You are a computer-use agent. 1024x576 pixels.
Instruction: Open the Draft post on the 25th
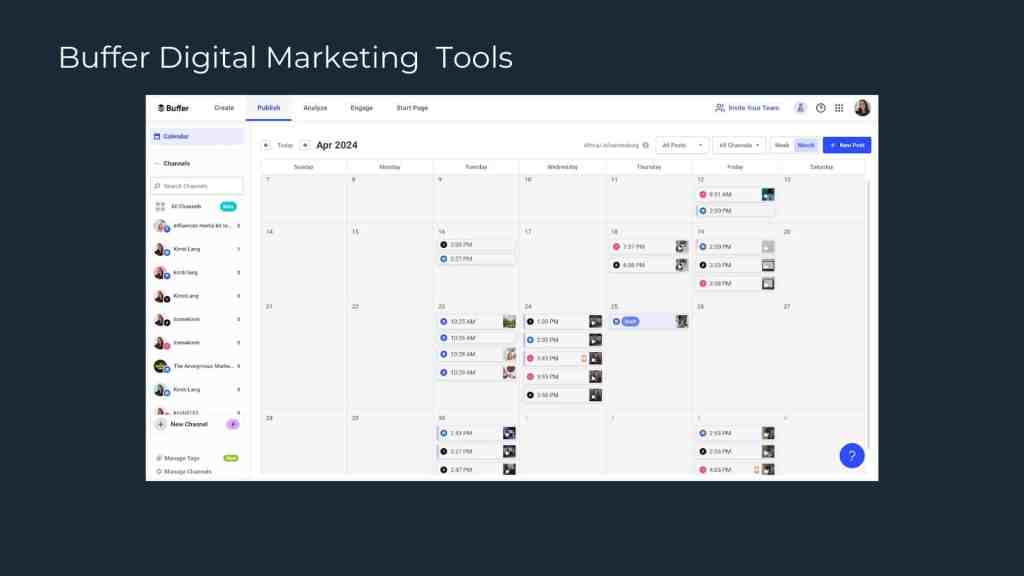pos(648,321)
